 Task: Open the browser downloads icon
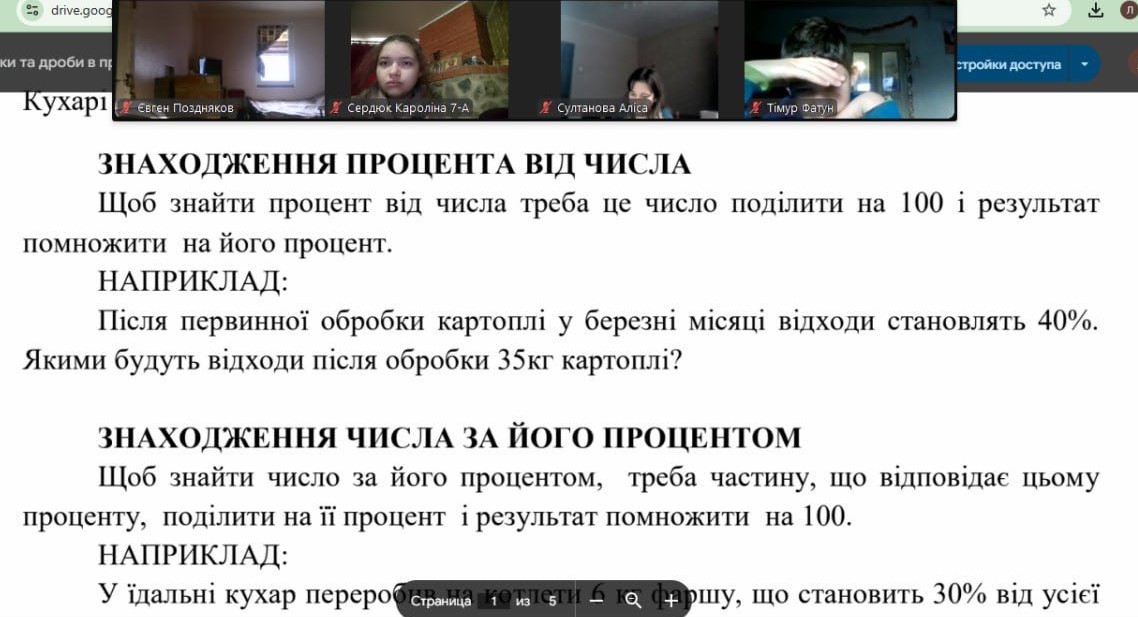point(1096,10)
